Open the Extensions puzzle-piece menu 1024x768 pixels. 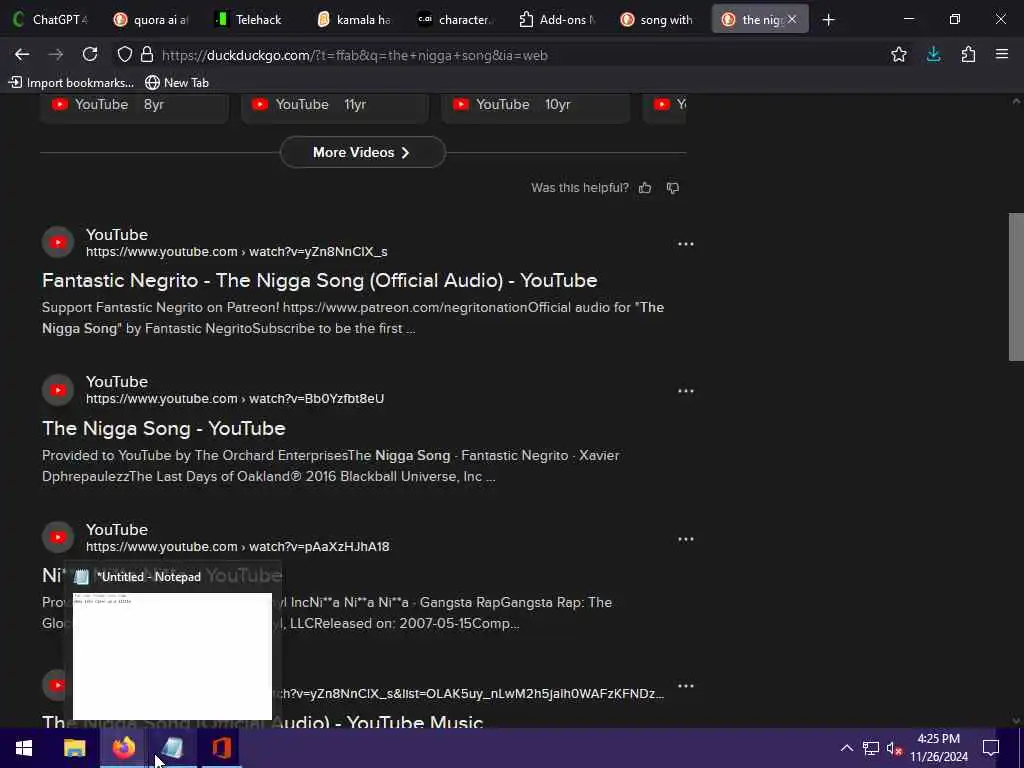coord(968,55)
